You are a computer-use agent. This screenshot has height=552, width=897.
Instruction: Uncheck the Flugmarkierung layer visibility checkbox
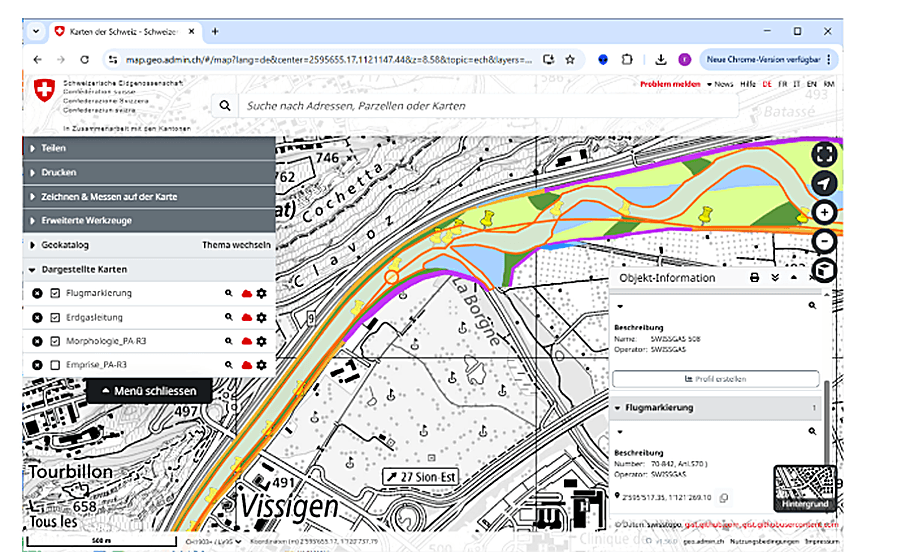coord(55,293)
